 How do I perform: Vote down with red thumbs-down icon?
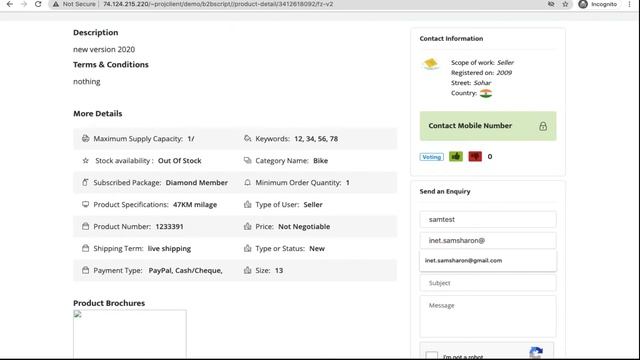[475, 156]
